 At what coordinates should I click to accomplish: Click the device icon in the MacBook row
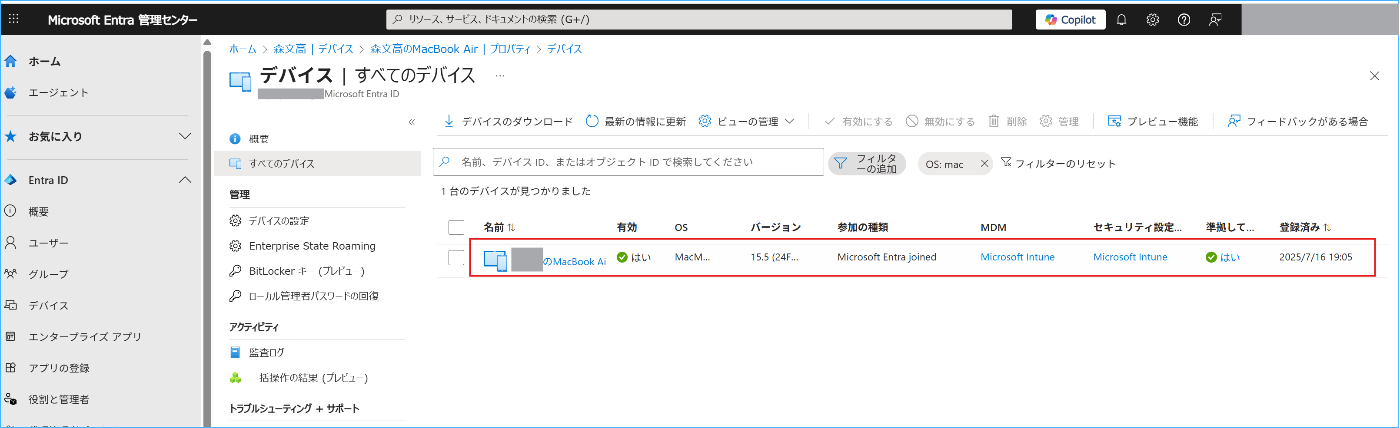(x=496, y=260)
